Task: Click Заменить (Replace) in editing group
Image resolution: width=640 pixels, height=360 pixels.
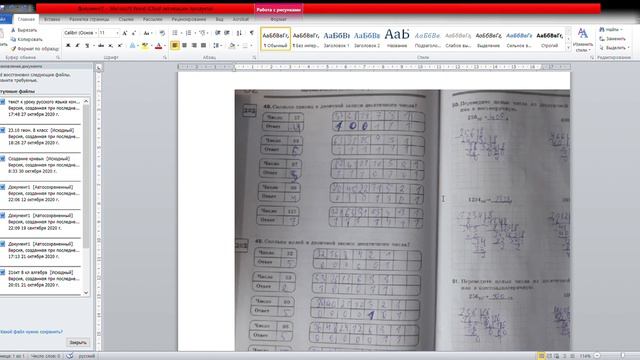Action: [x=613, y=39]
